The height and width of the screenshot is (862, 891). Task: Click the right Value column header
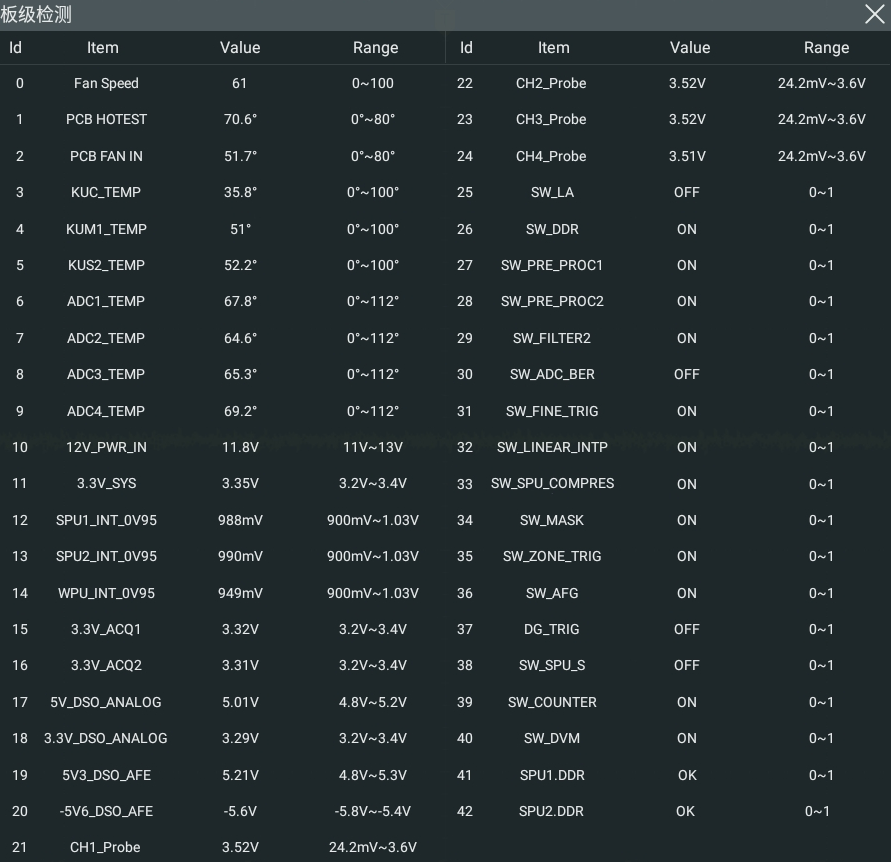point(690,48)
